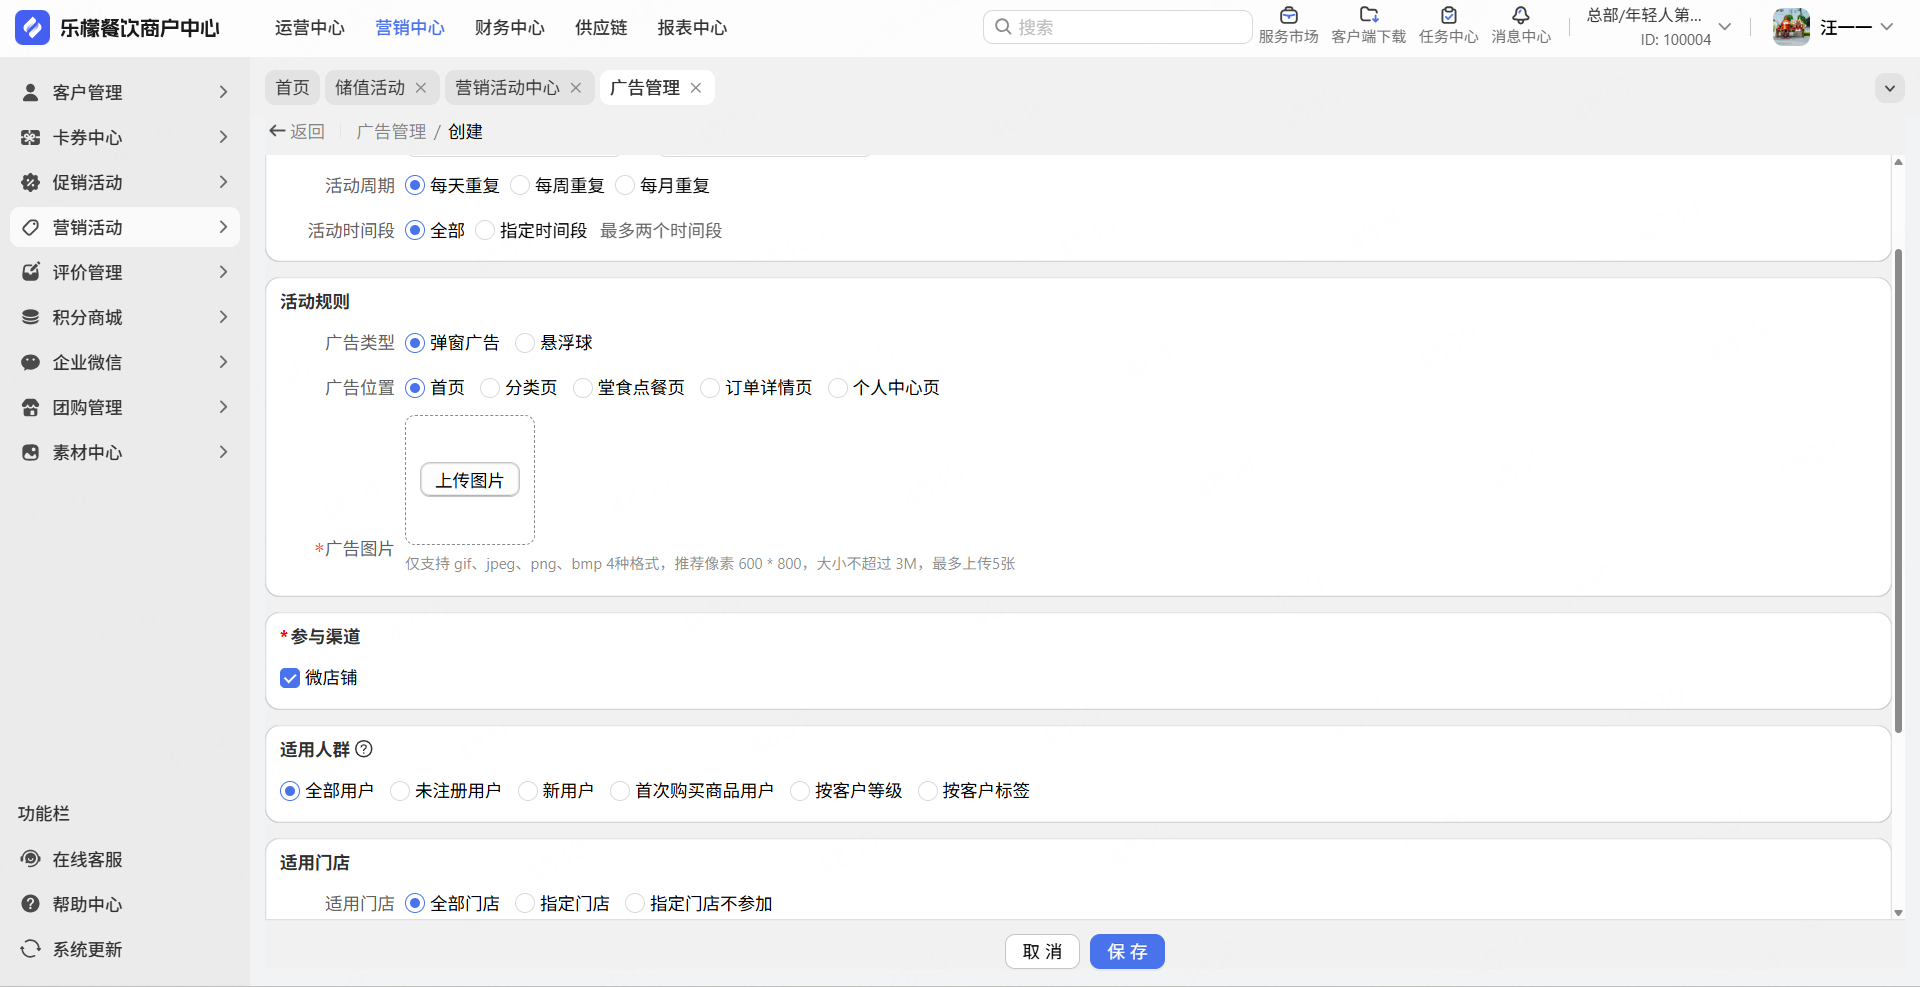
Task: Uncheck the 微店铺 channel checkbox
Action: coord(290,678)
